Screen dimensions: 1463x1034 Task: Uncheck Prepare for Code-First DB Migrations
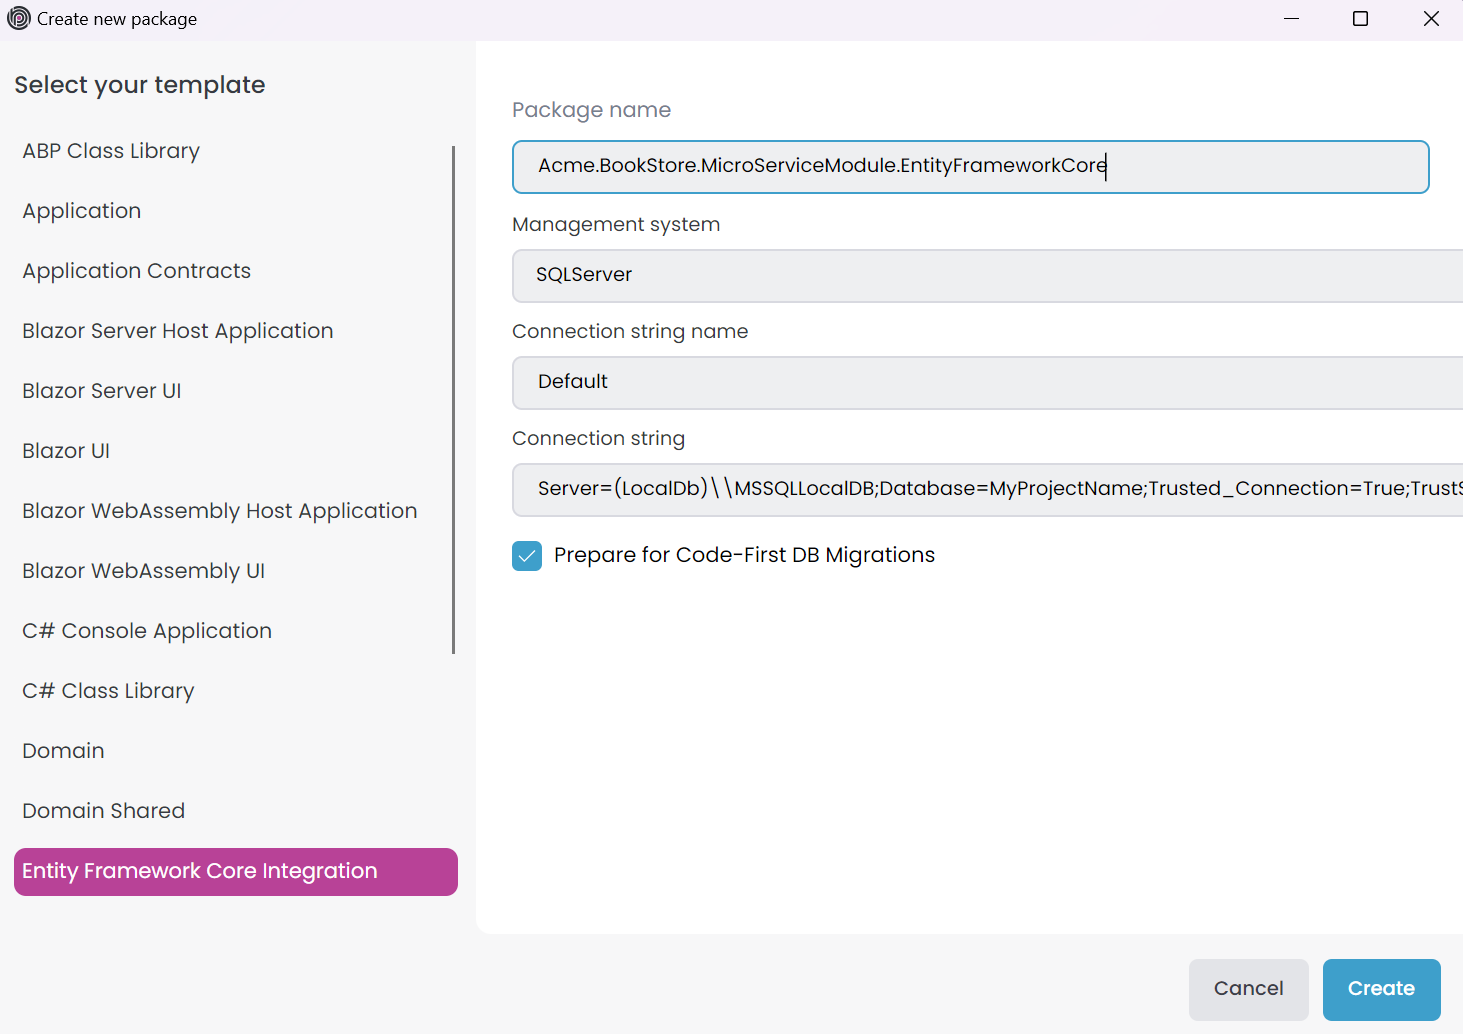[527, 555]
